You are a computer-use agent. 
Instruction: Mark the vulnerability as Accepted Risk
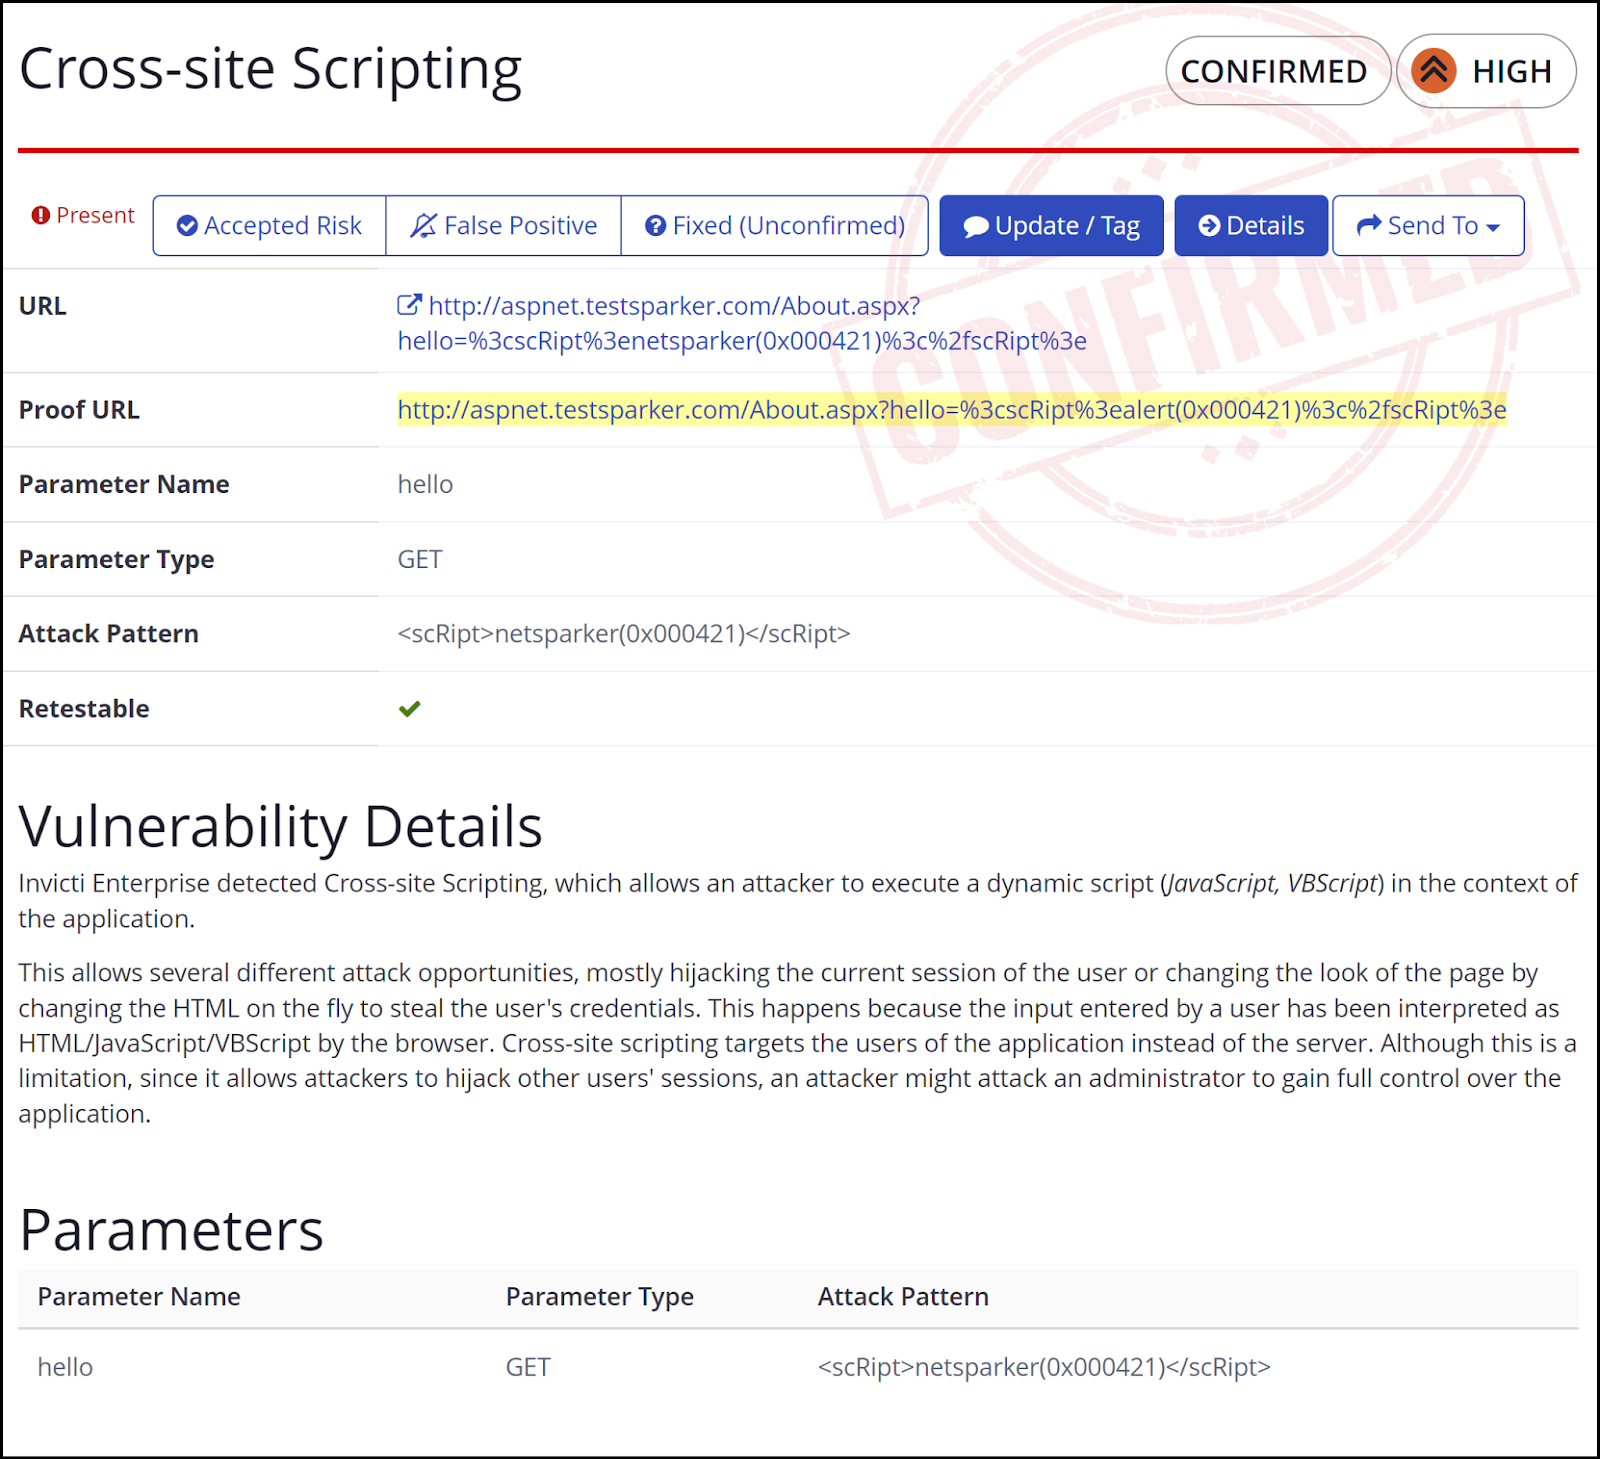tap(269, 225)
